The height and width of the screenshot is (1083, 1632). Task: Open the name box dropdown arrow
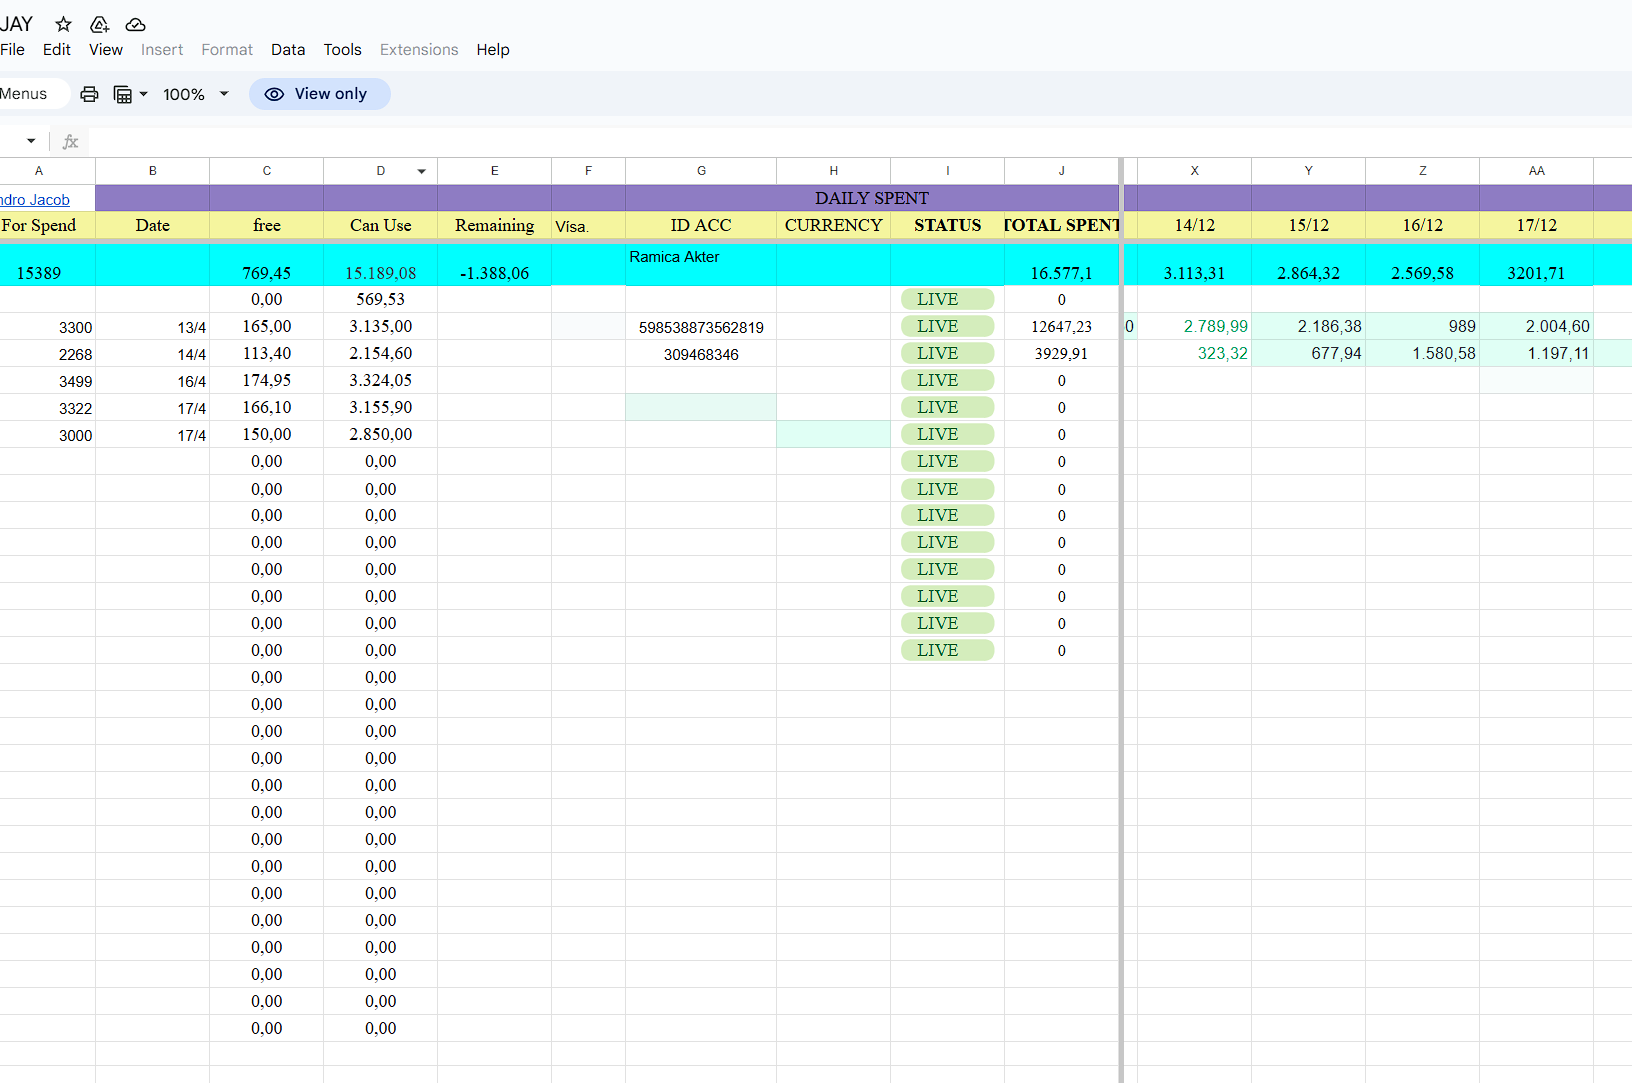click(31, 141)
